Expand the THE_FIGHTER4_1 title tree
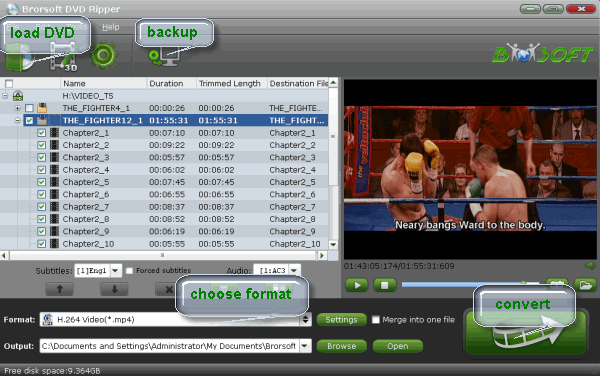600x376 pixels. click(x=17, y=108)
